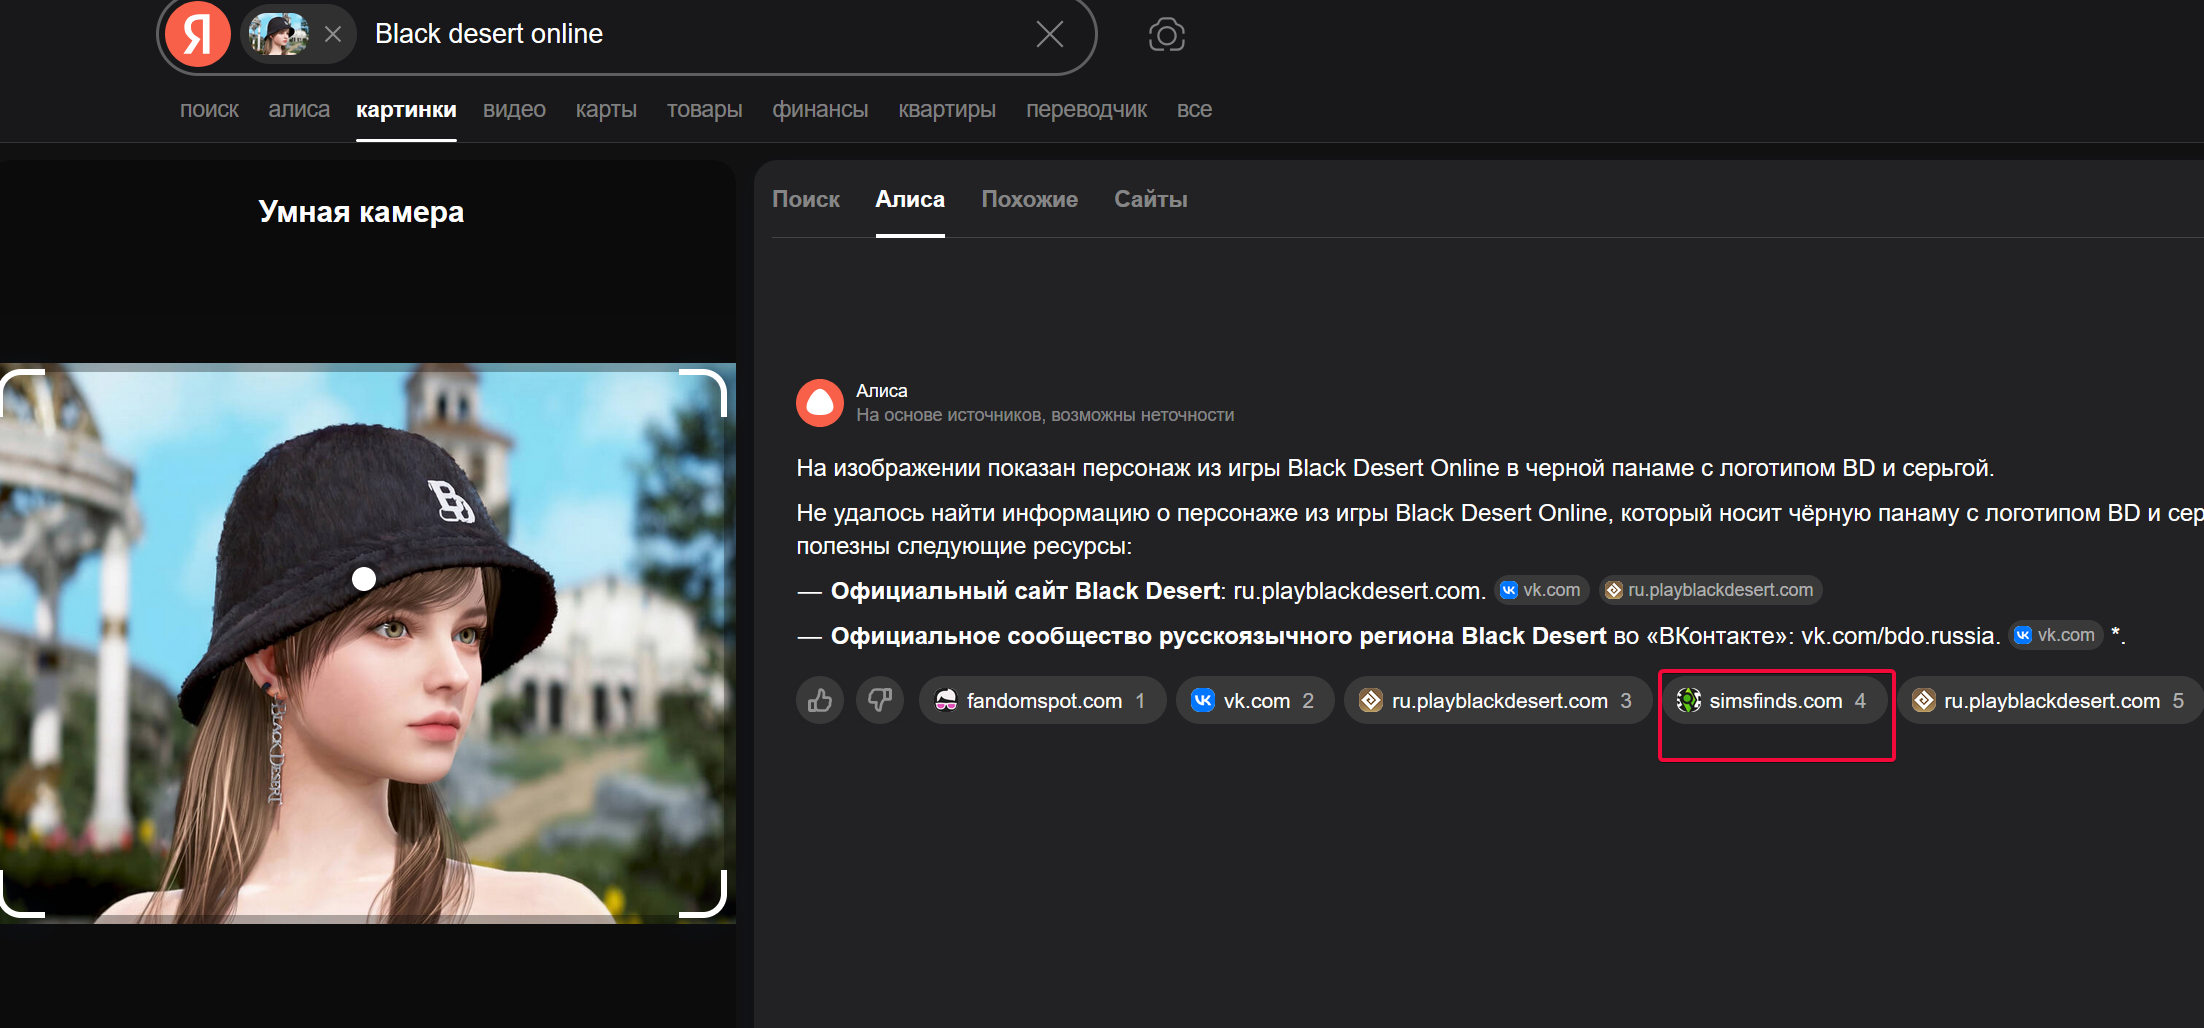2204x1028 pixels.
Task: Open vk.com source number 2
Action: (x=1254, y=701)
